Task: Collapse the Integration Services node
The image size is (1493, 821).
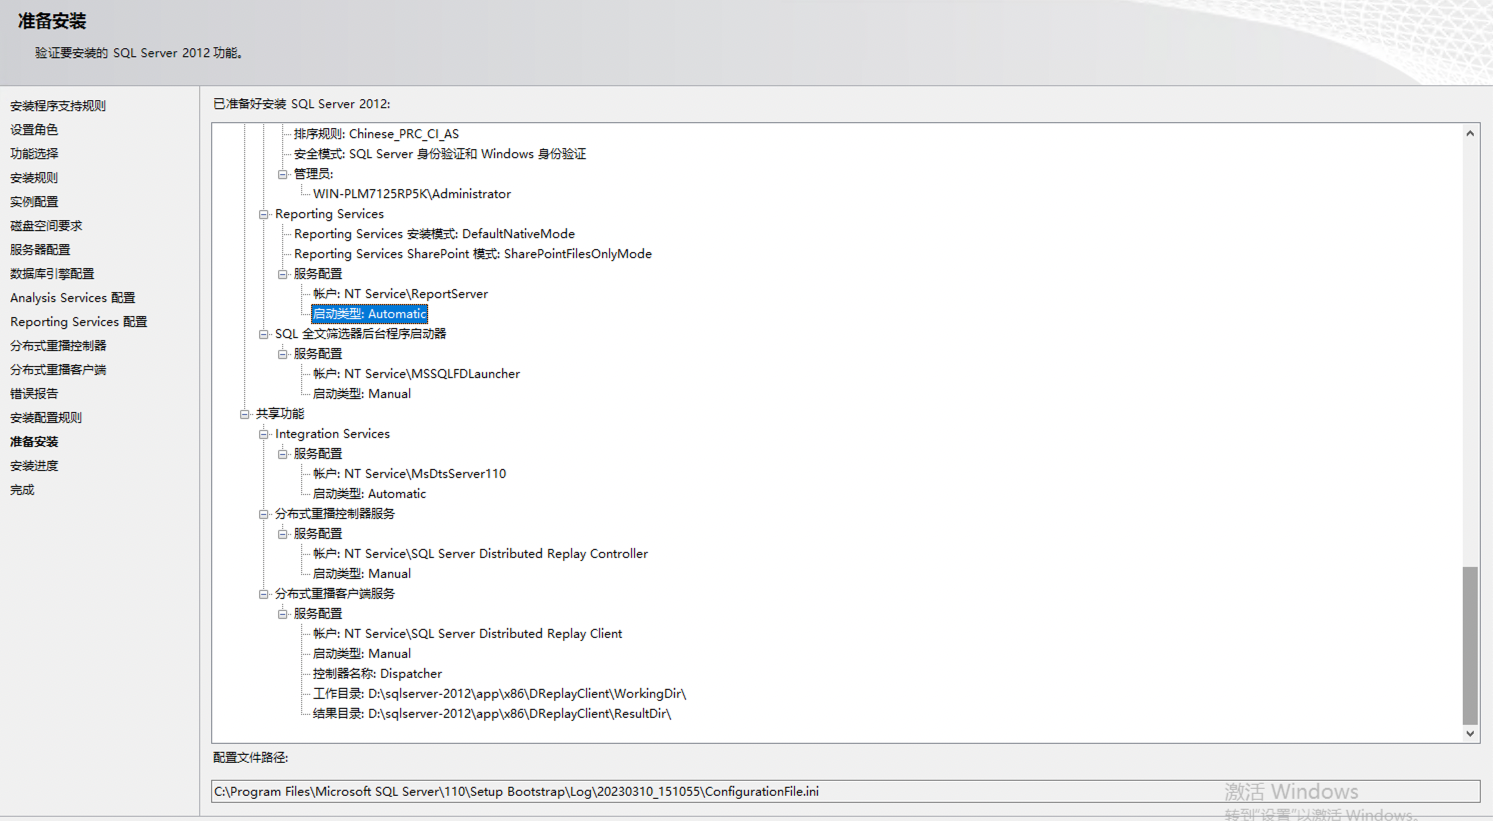Action: (x=264, y=434)
